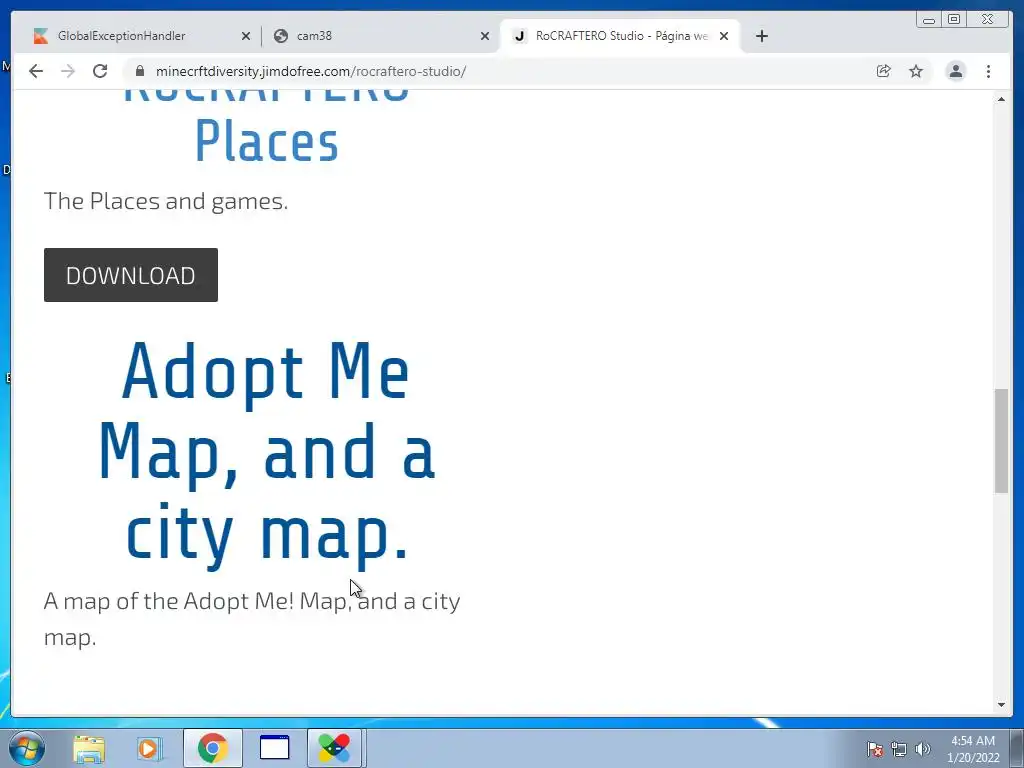Share this page via share icon
The width and height of the screenshot is (1024, 768).
[x=884, y=71]
